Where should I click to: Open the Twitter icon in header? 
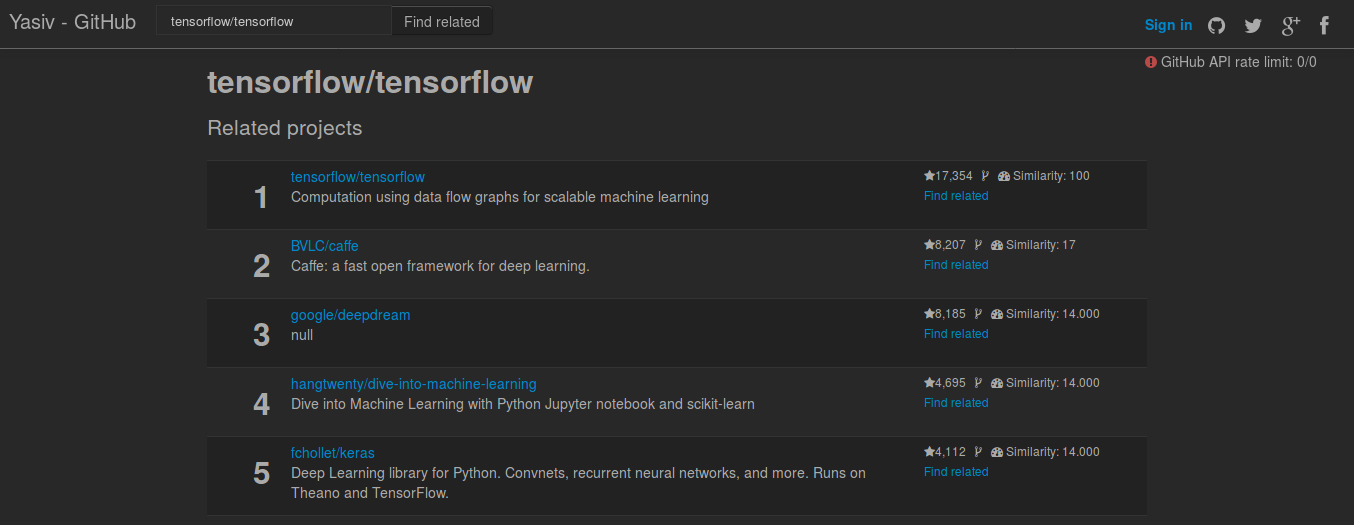coord(1253,25)
